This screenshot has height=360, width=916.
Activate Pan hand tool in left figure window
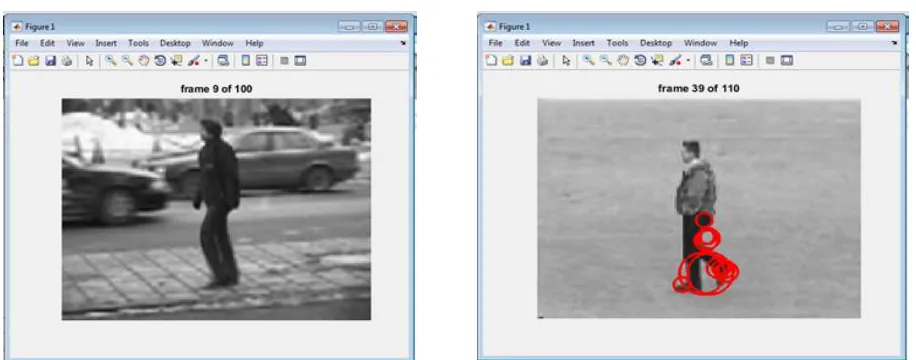[143, 61]
